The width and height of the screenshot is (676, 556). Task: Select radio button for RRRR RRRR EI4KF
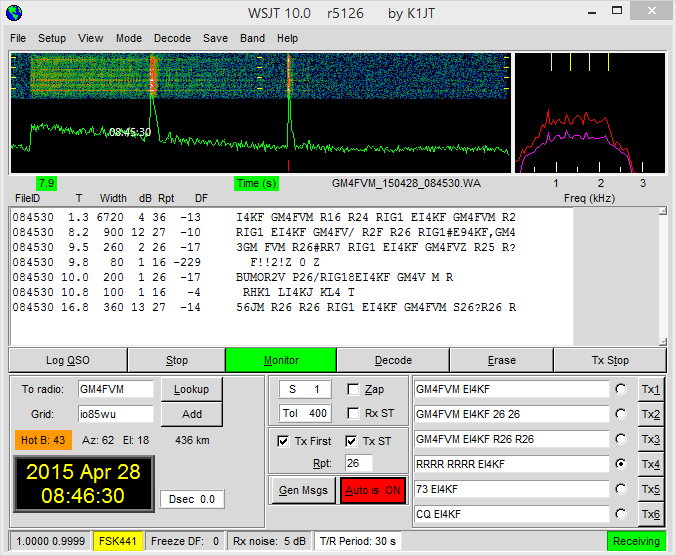tap(621, 464)
